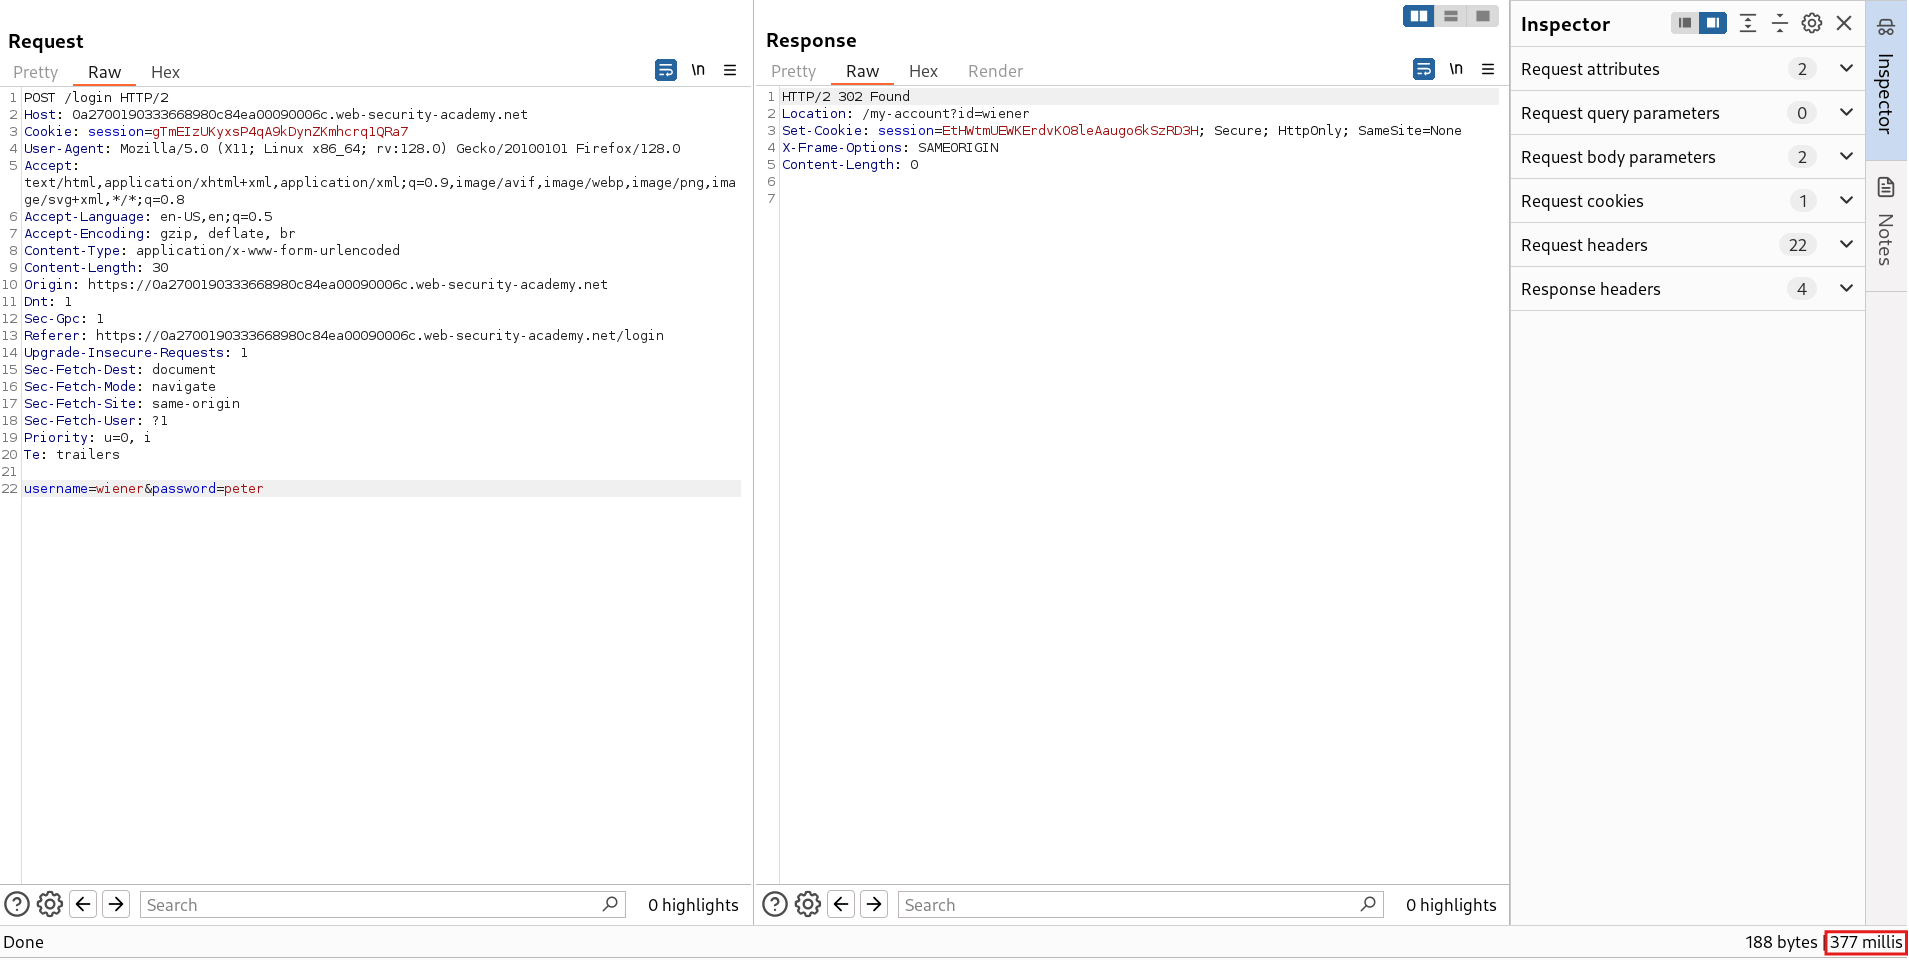This screenshot has height=960, width=1909.
Task: Open the Pretty view of the Request
Action: 36,71
